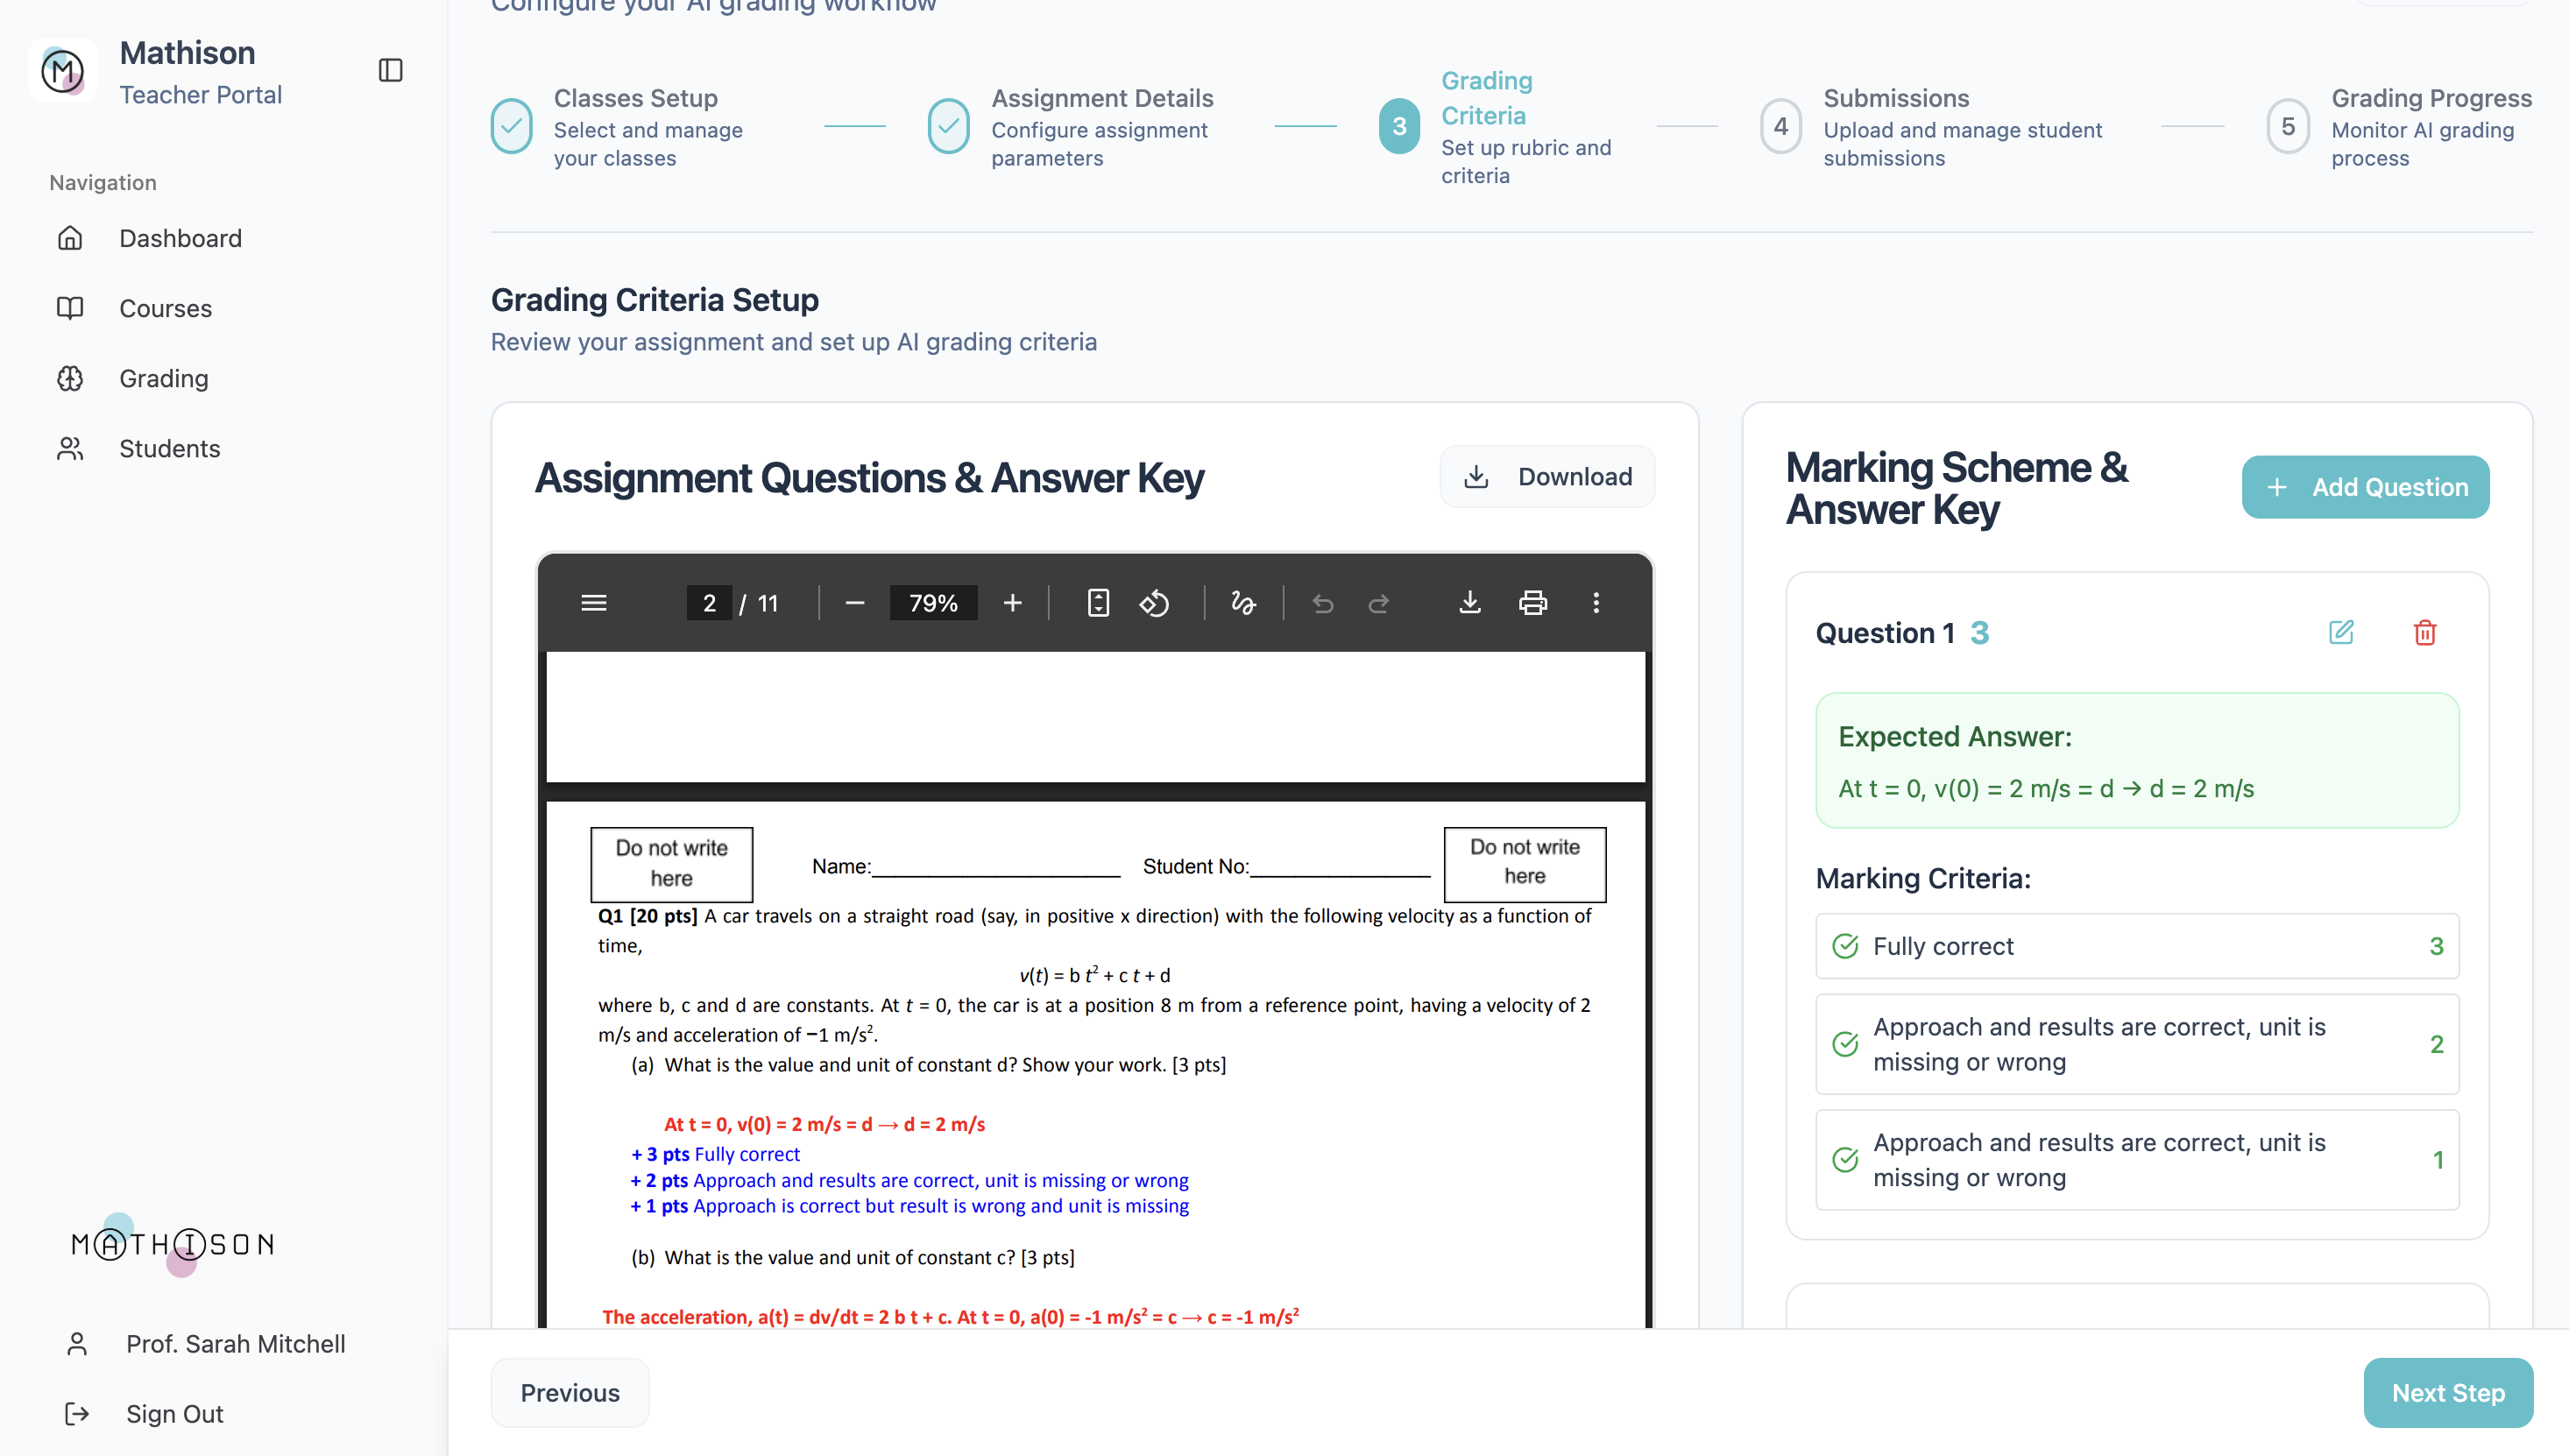Select the Fully correct criterion row
2569x1456 pixels.
2136,946
